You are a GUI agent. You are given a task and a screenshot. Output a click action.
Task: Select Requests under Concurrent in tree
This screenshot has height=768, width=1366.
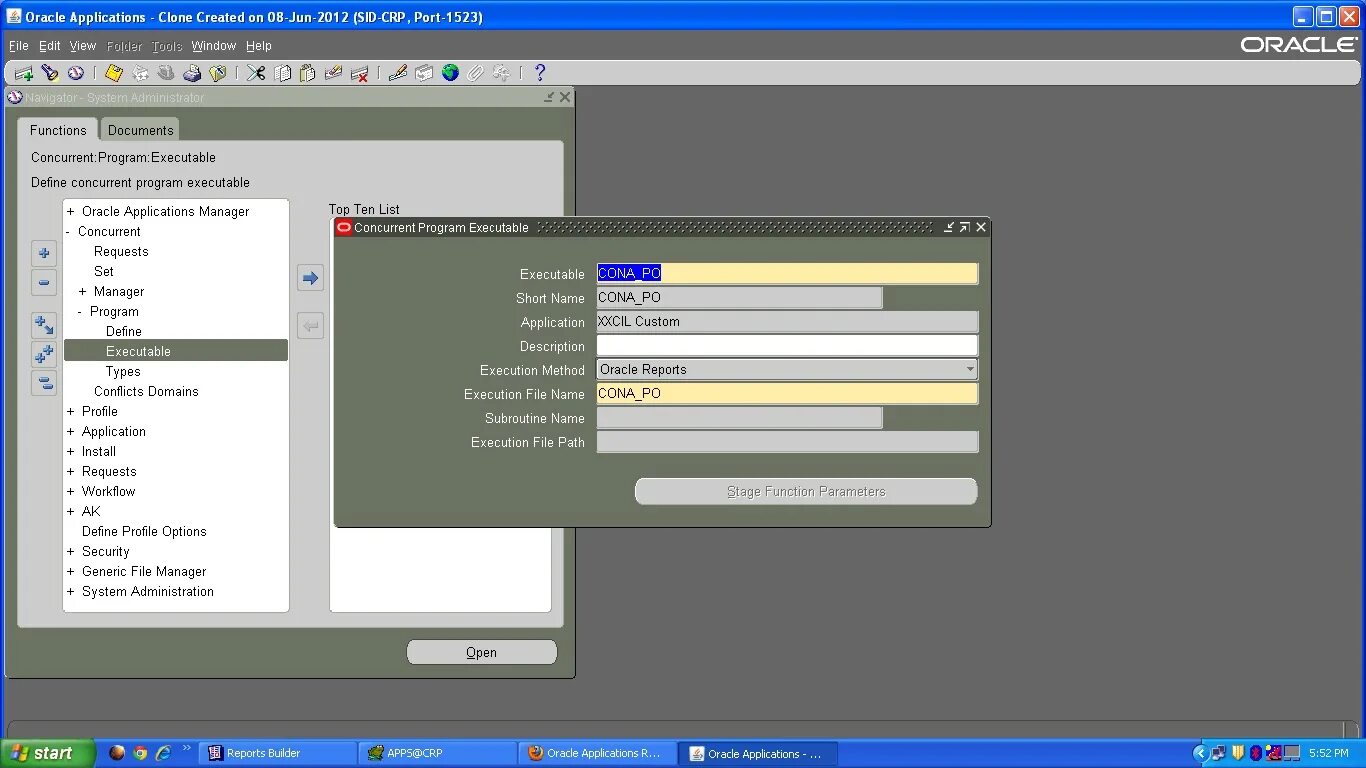[x=121, y=251]
